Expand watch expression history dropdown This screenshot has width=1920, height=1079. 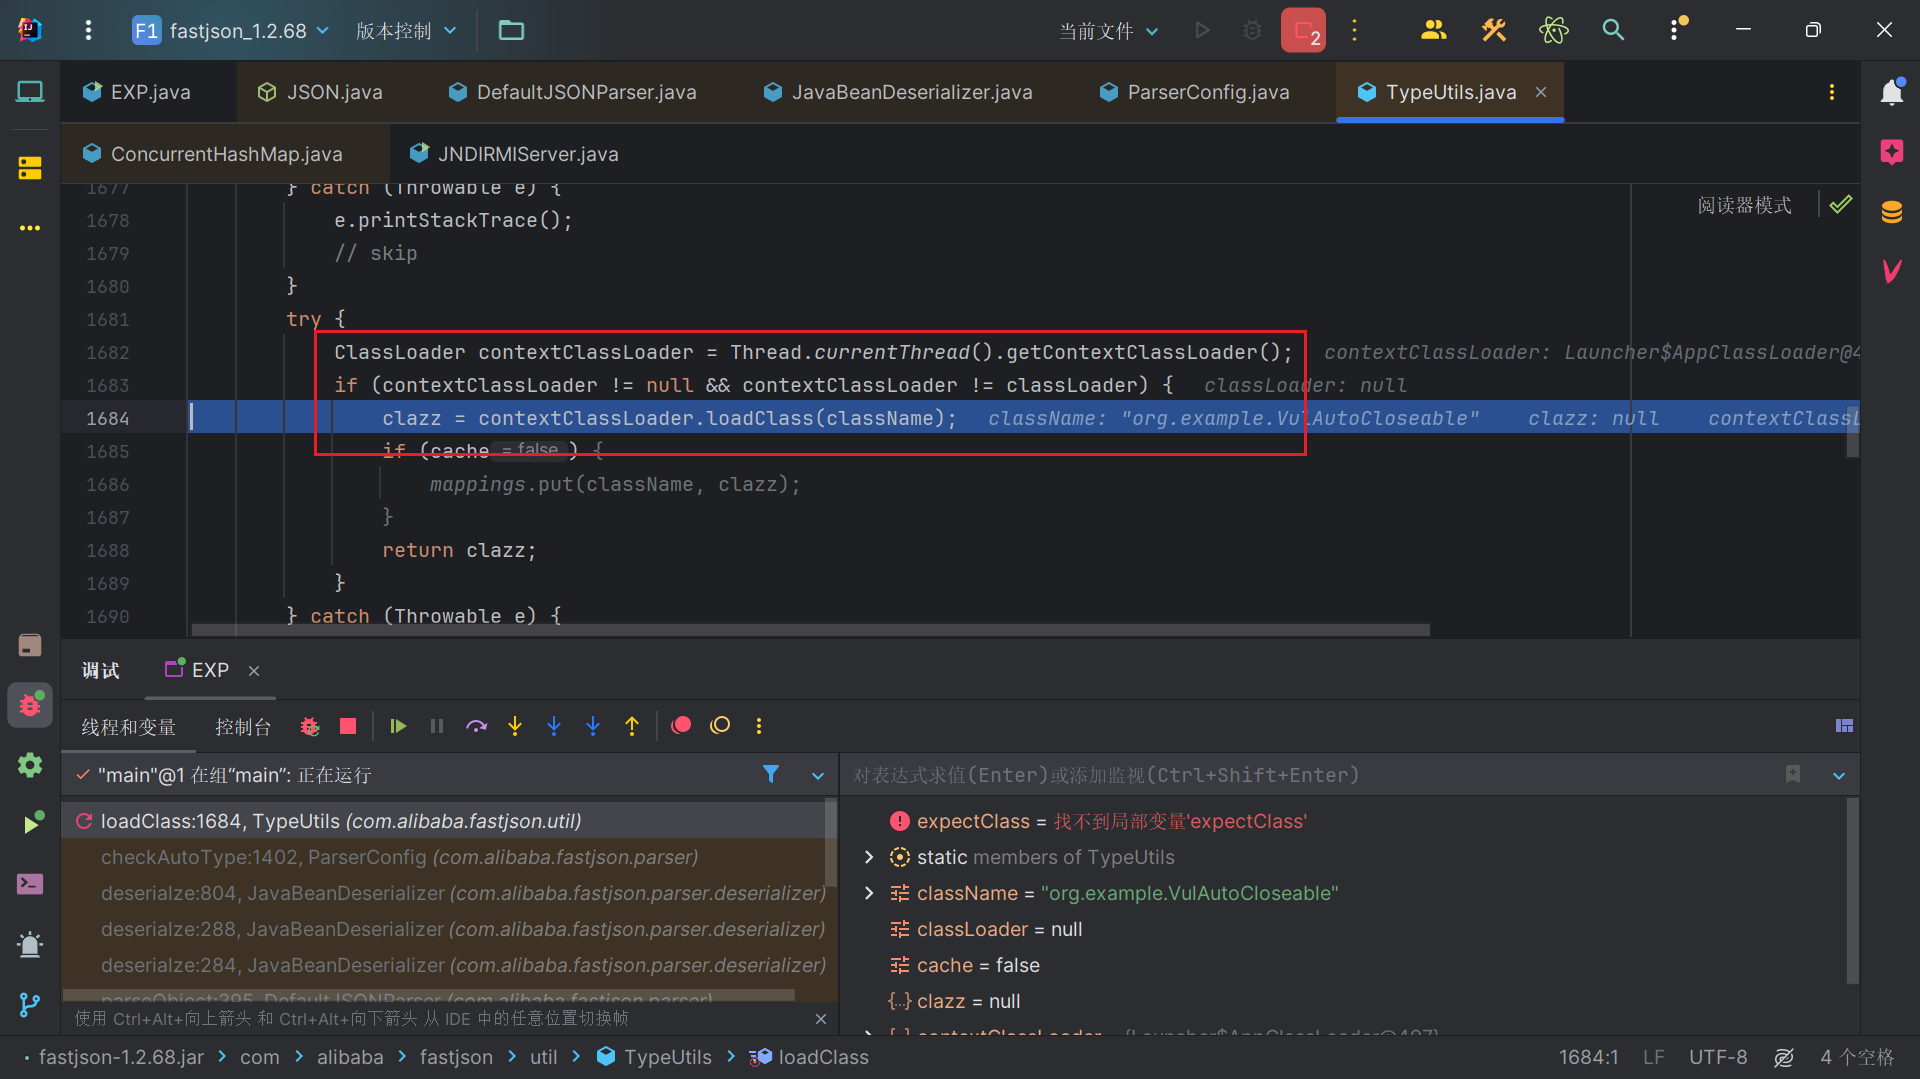click(x=1839, y=776)
